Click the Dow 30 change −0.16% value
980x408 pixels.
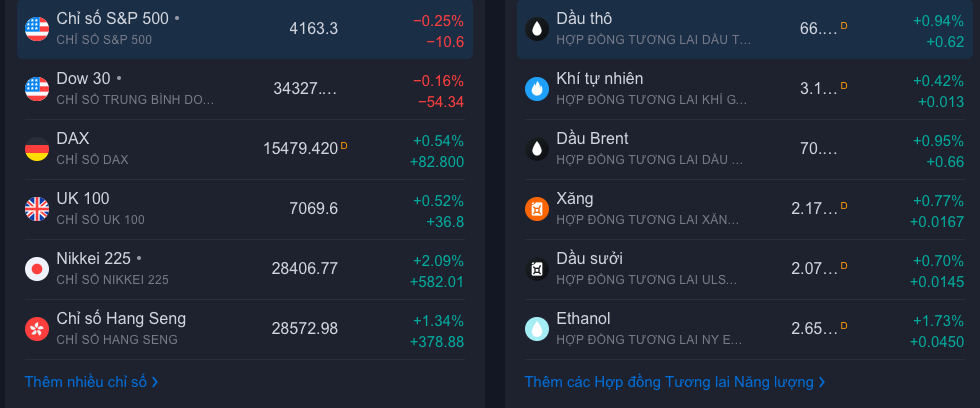438,81
